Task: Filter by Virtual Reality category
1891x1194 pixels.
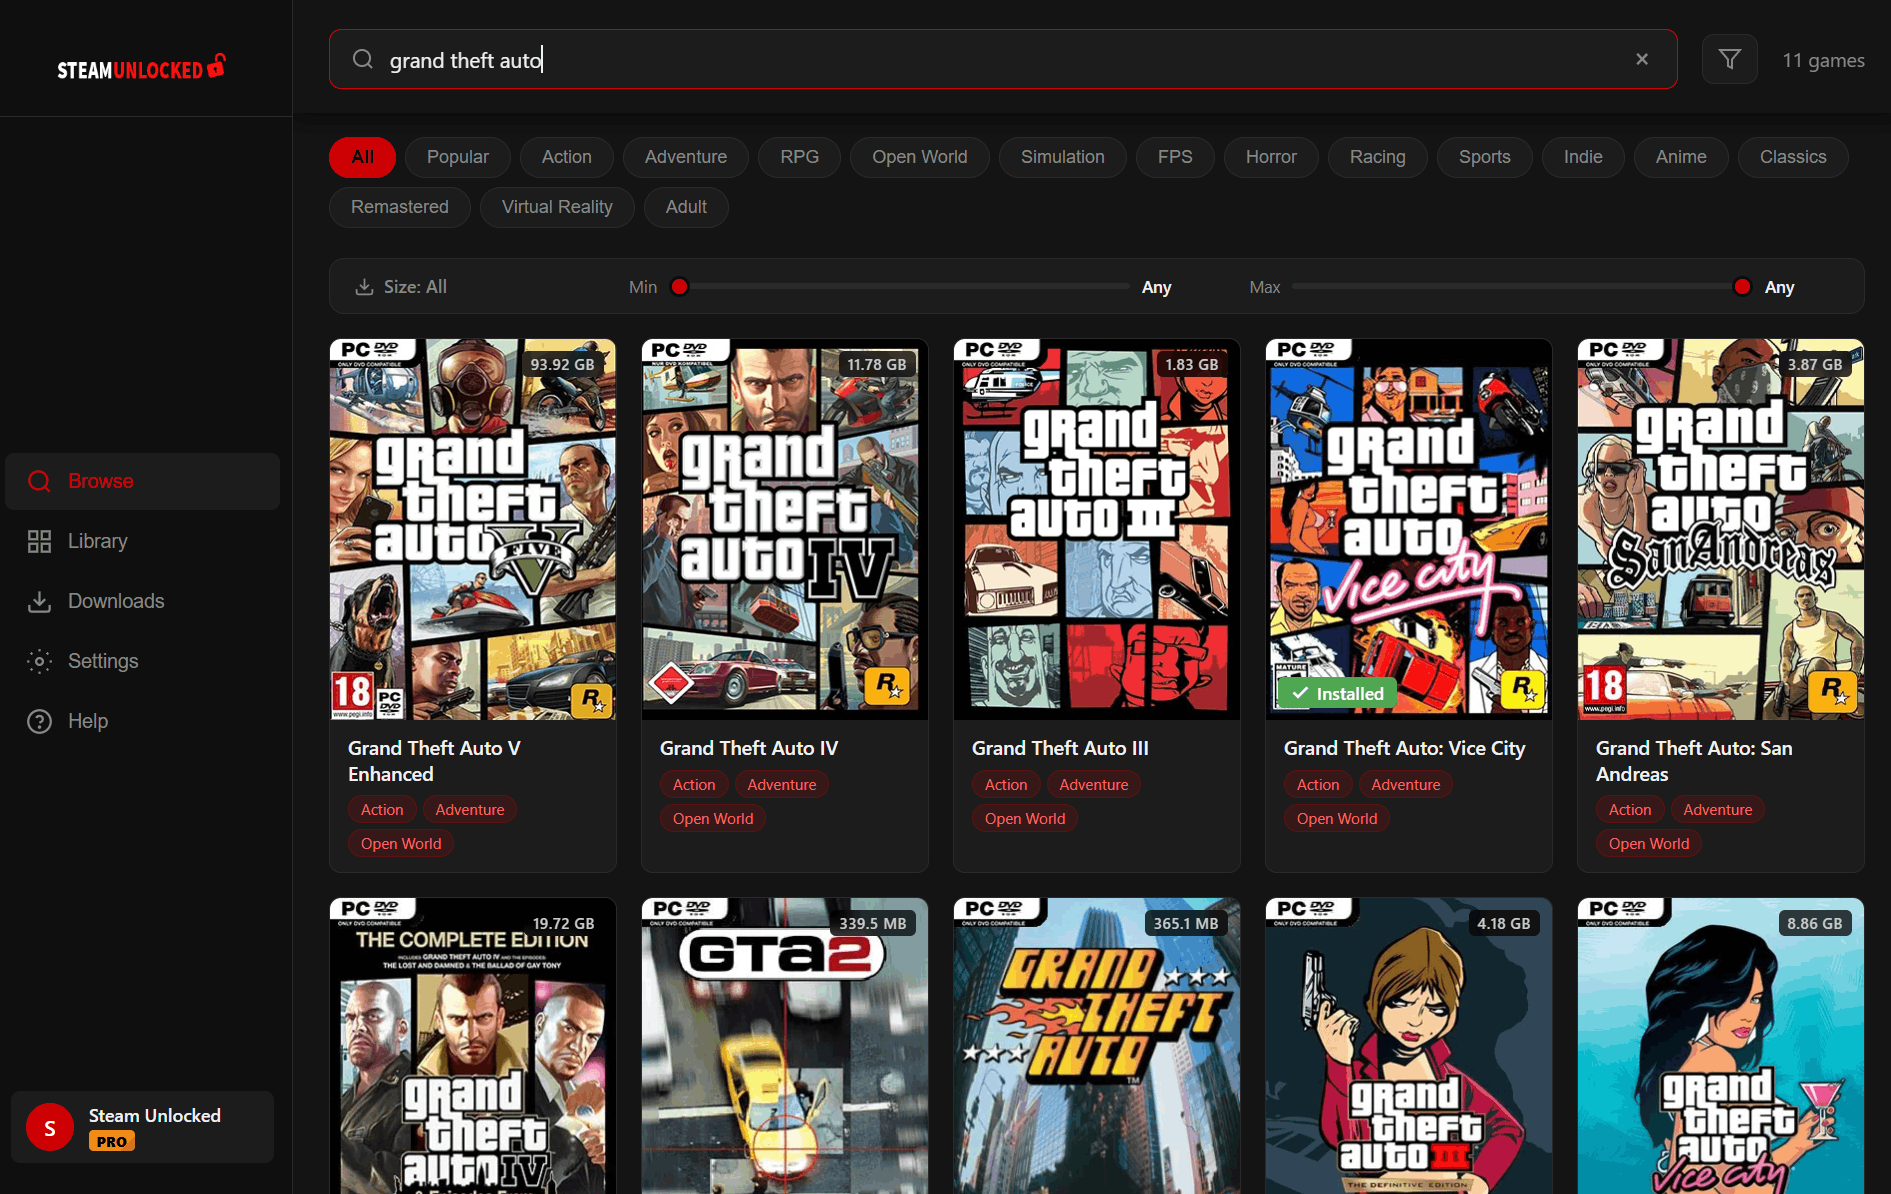Action: point(557,207)
